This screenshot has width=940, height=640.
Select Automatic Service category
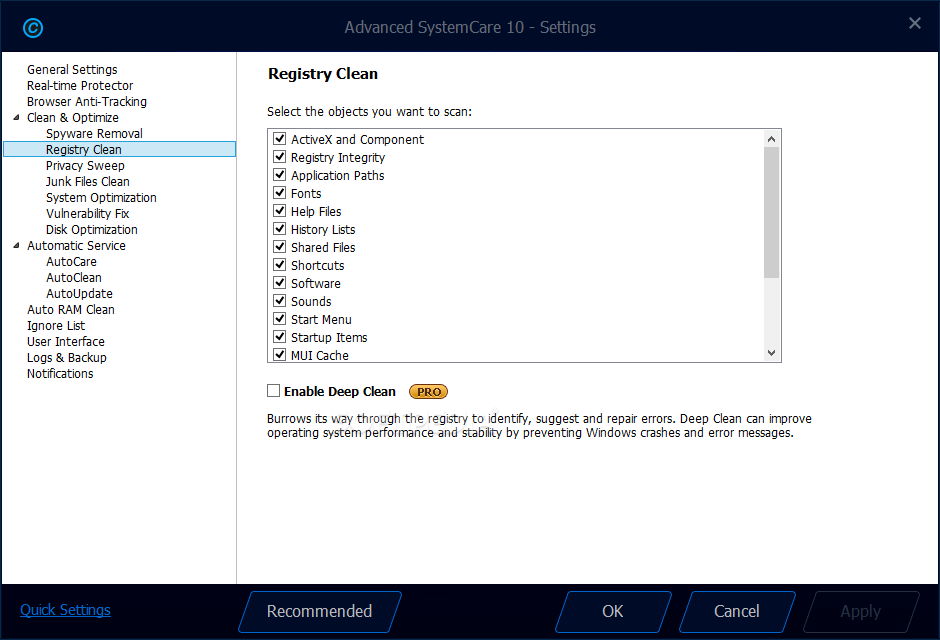click(76, 246)
